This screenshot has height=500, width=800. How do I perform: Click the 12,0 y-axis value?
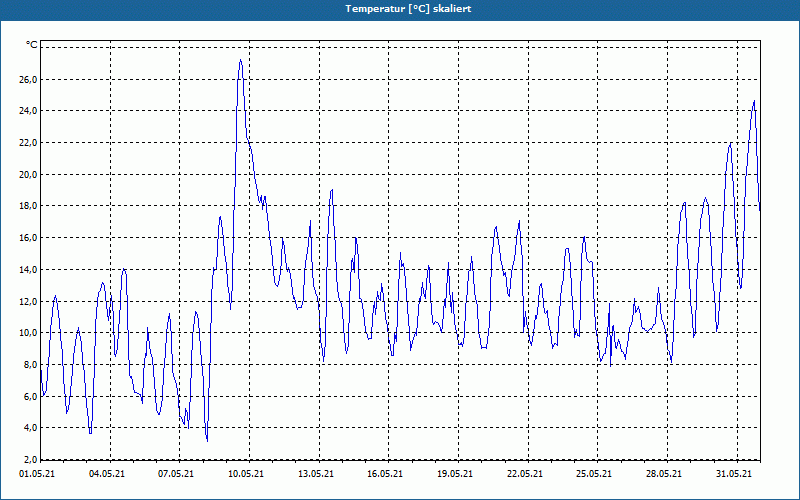[x=28, y=302]
